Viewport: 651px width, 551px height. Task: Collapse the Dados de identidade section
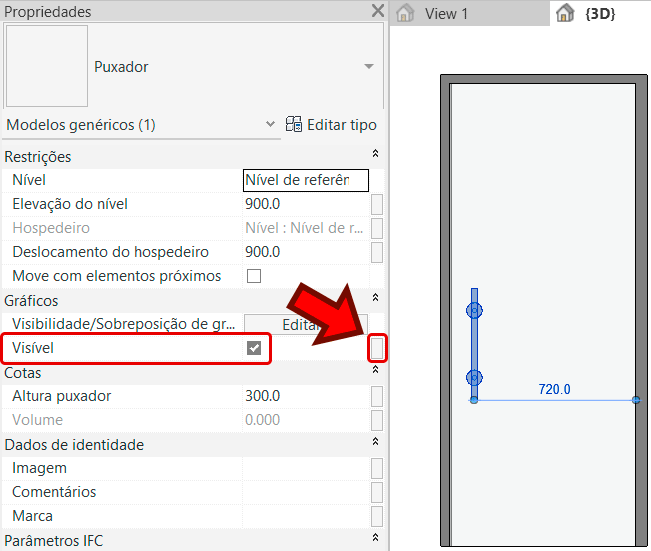(375, 444)
